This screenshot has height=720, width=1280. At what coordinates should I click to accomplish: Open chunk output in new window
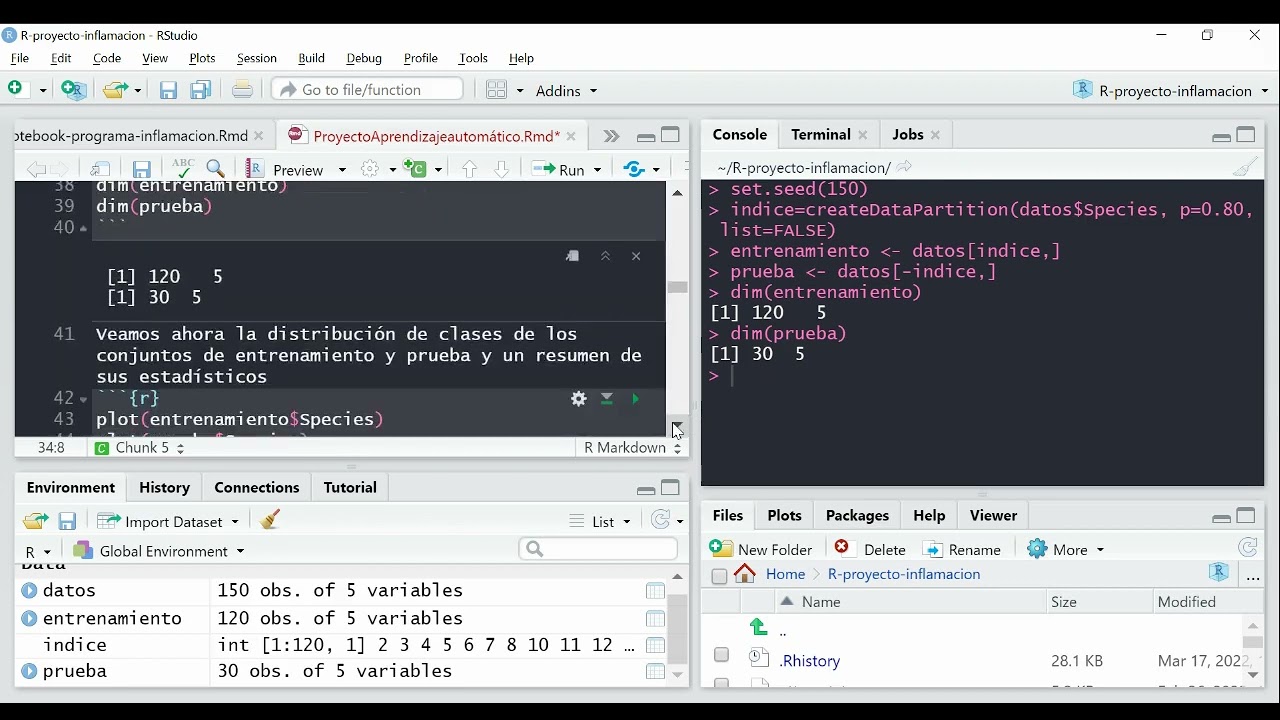[x=573, y=256]
